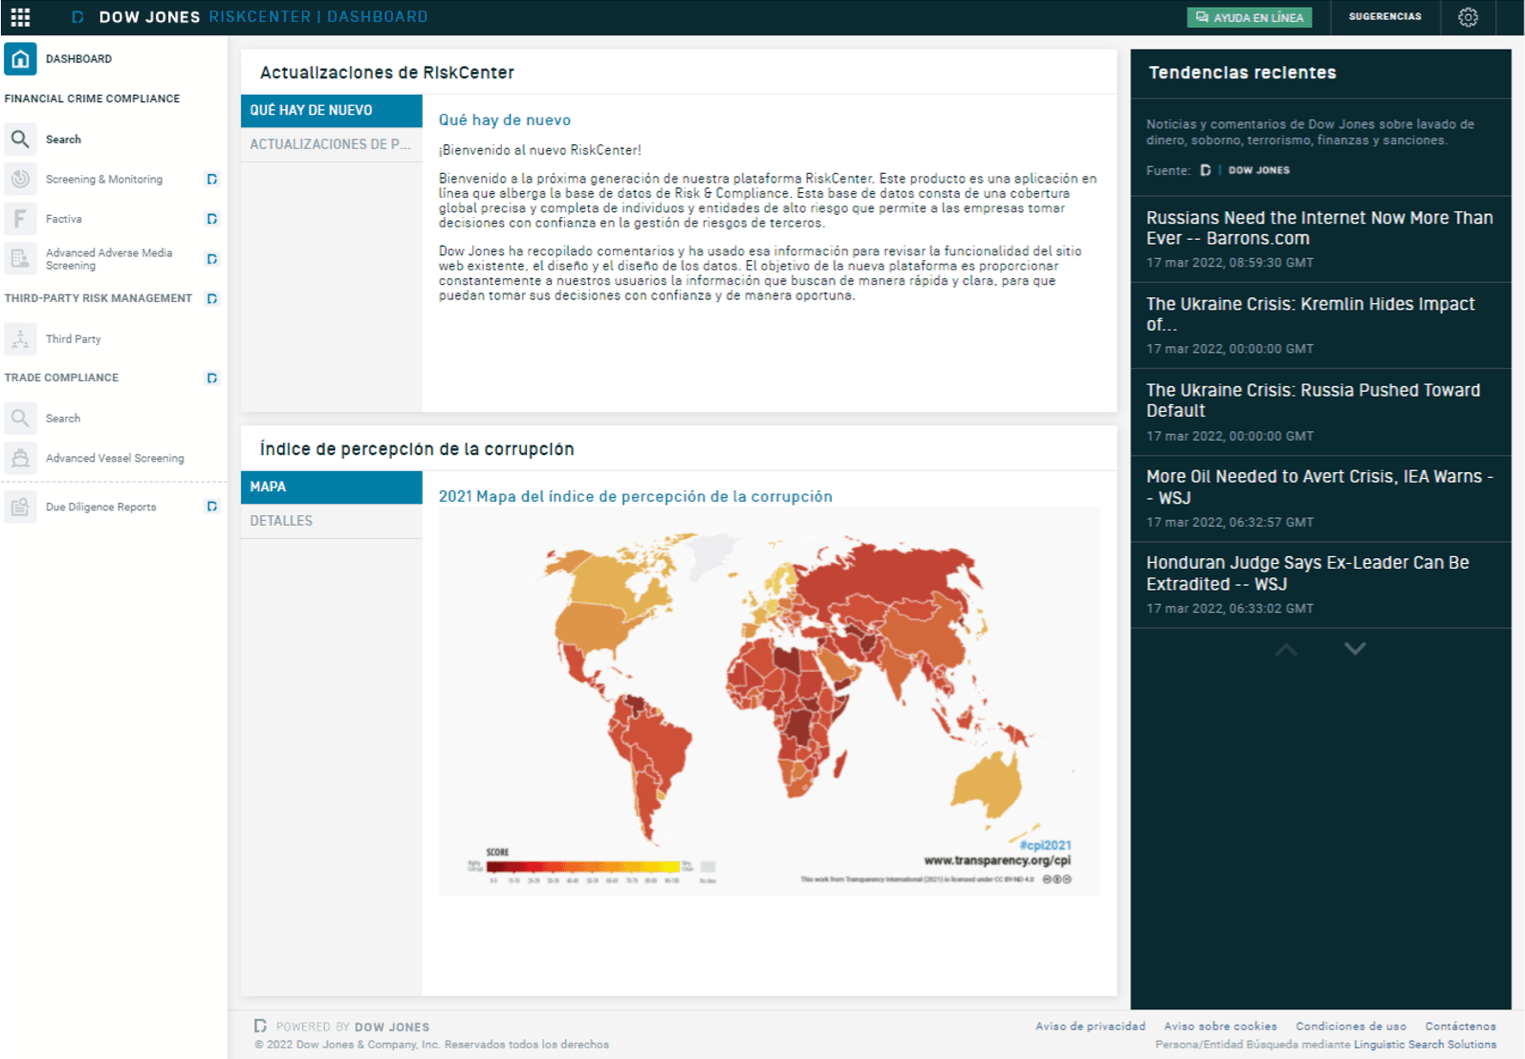Viewport: 1525px width, 1059px height.
Task: Click the badge icon beside Due Diligence Reports
Action: (212, 507)
